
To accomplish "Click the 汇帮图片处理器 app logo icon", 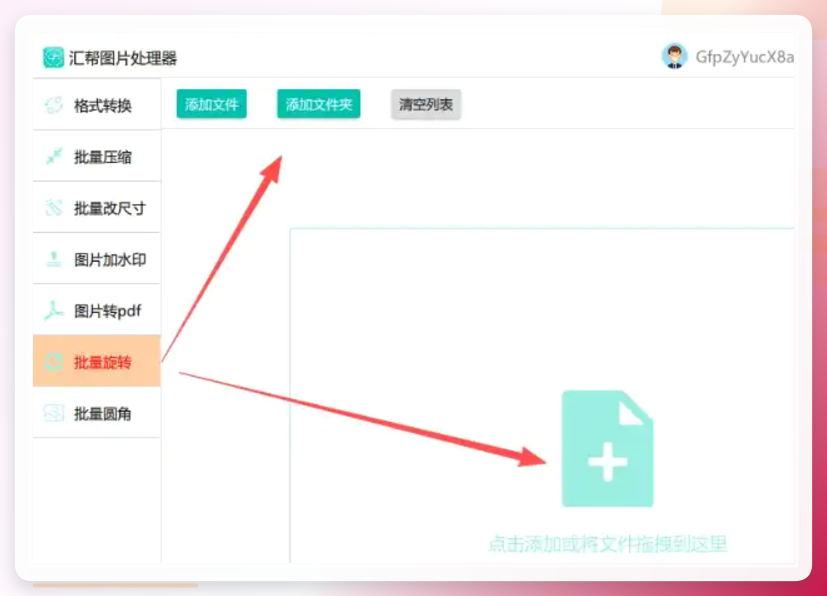I will click(53, 57).
